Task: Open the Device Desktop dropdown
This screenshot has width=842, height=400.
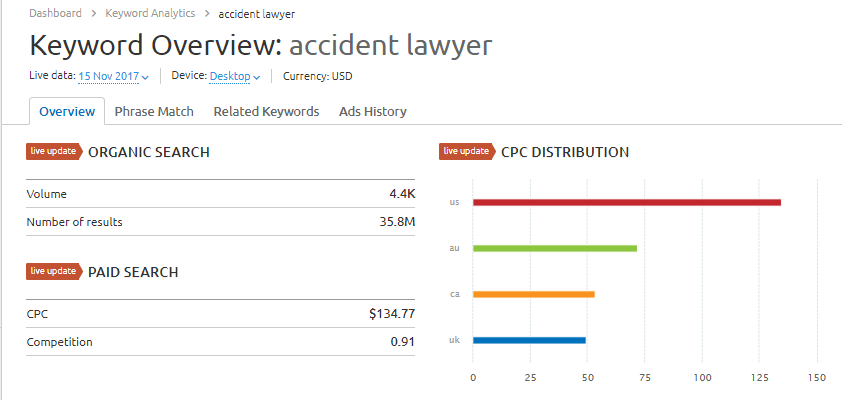Action: [x=235, y=76]
